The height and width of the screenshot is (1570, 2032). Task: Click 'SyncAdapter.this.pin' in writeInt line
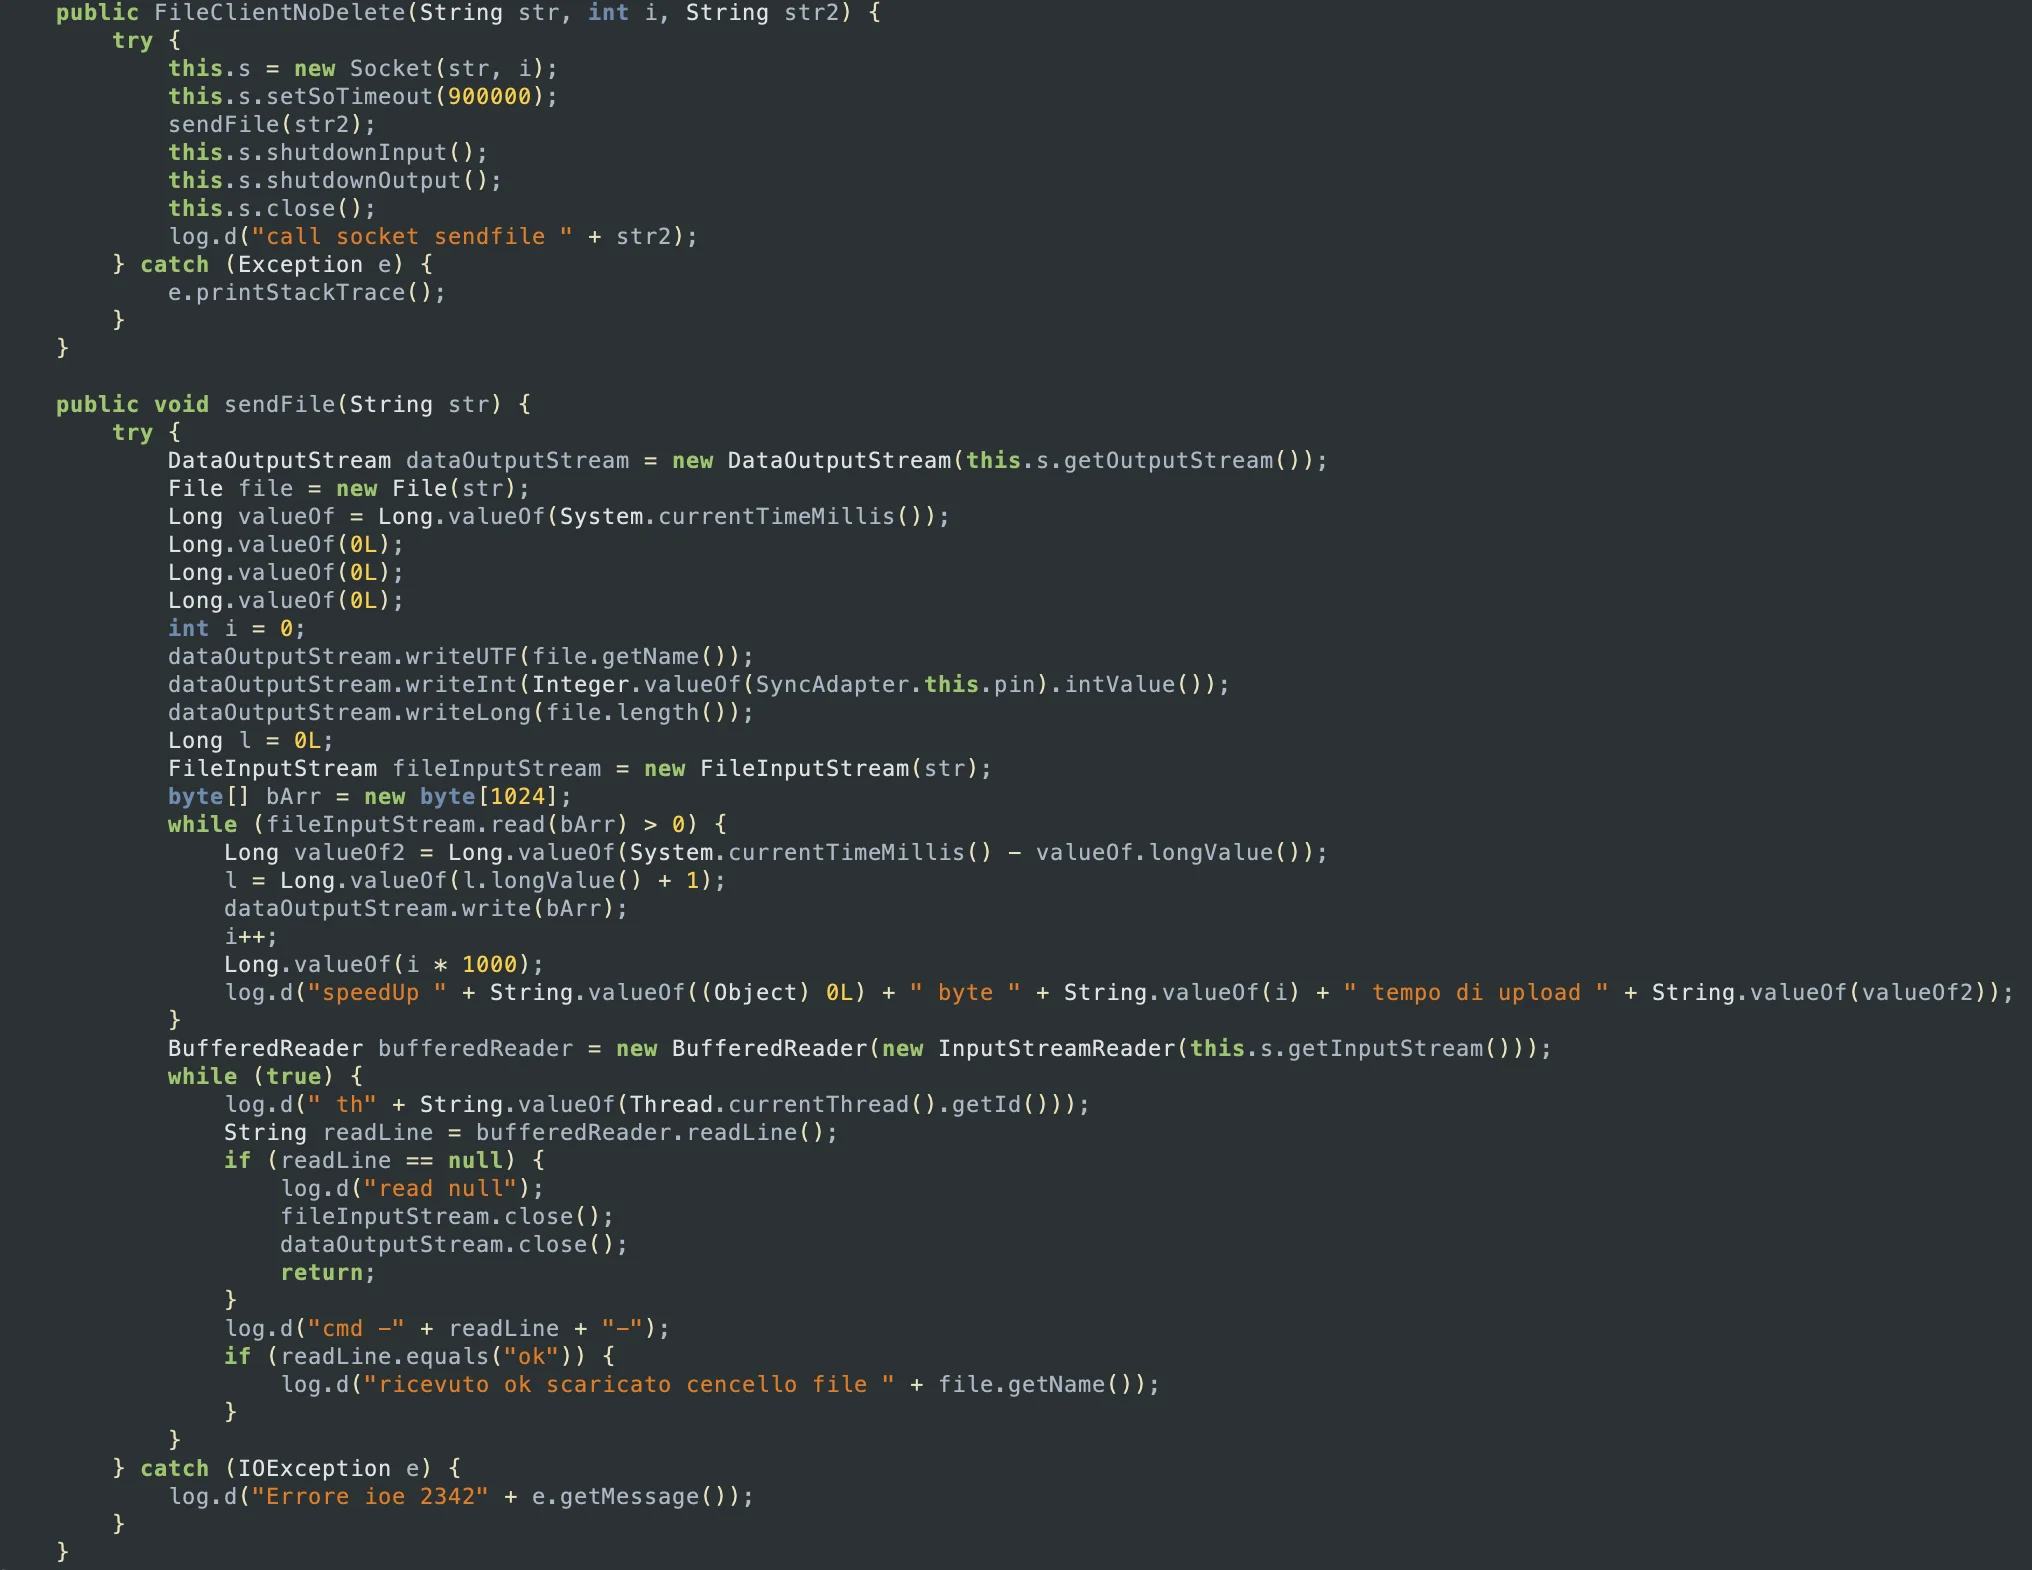pyautogui.click(x=896, y=685)
